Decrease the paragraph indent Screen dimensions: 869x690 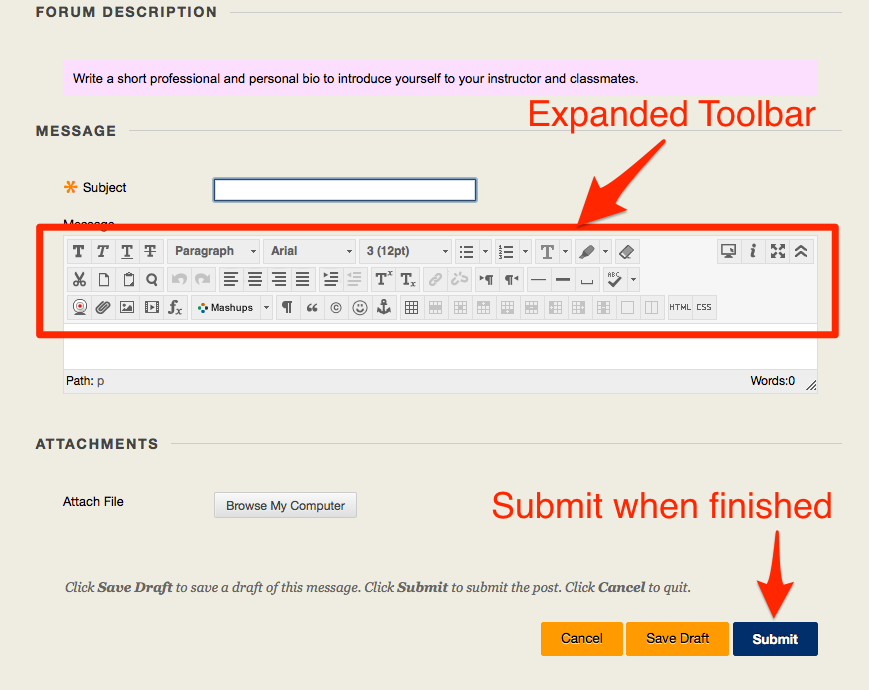[354, 280]
